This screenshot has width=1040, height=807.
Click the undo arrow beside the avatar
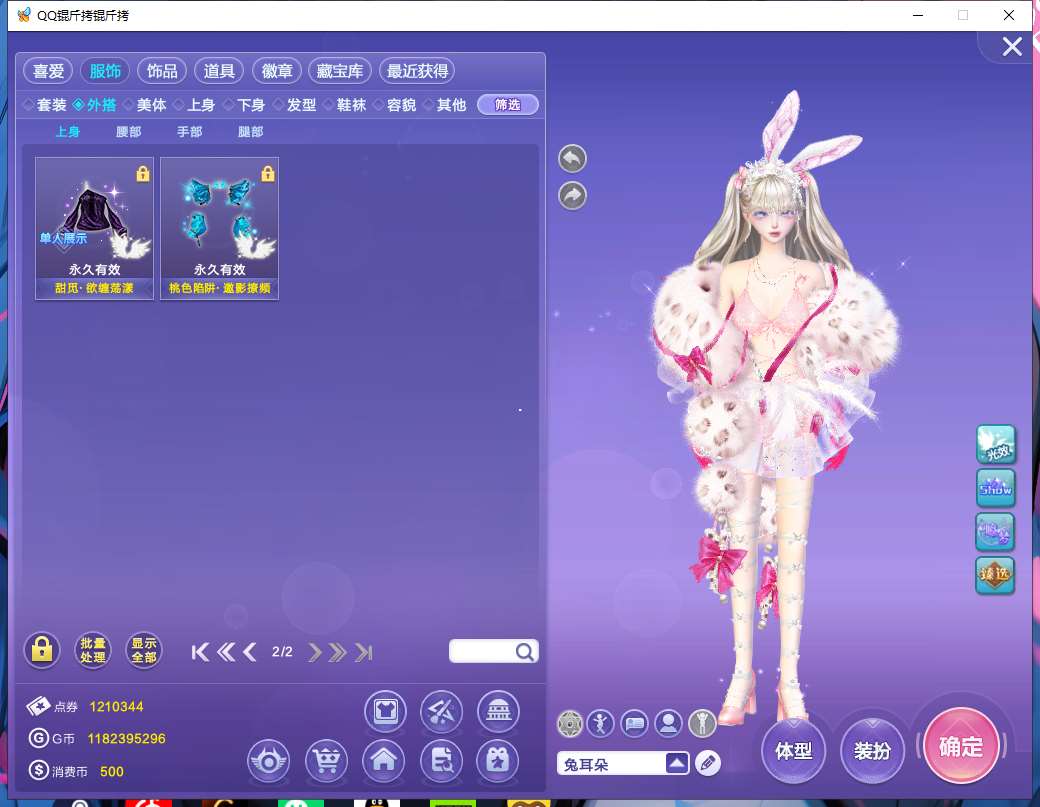(572, 158)
